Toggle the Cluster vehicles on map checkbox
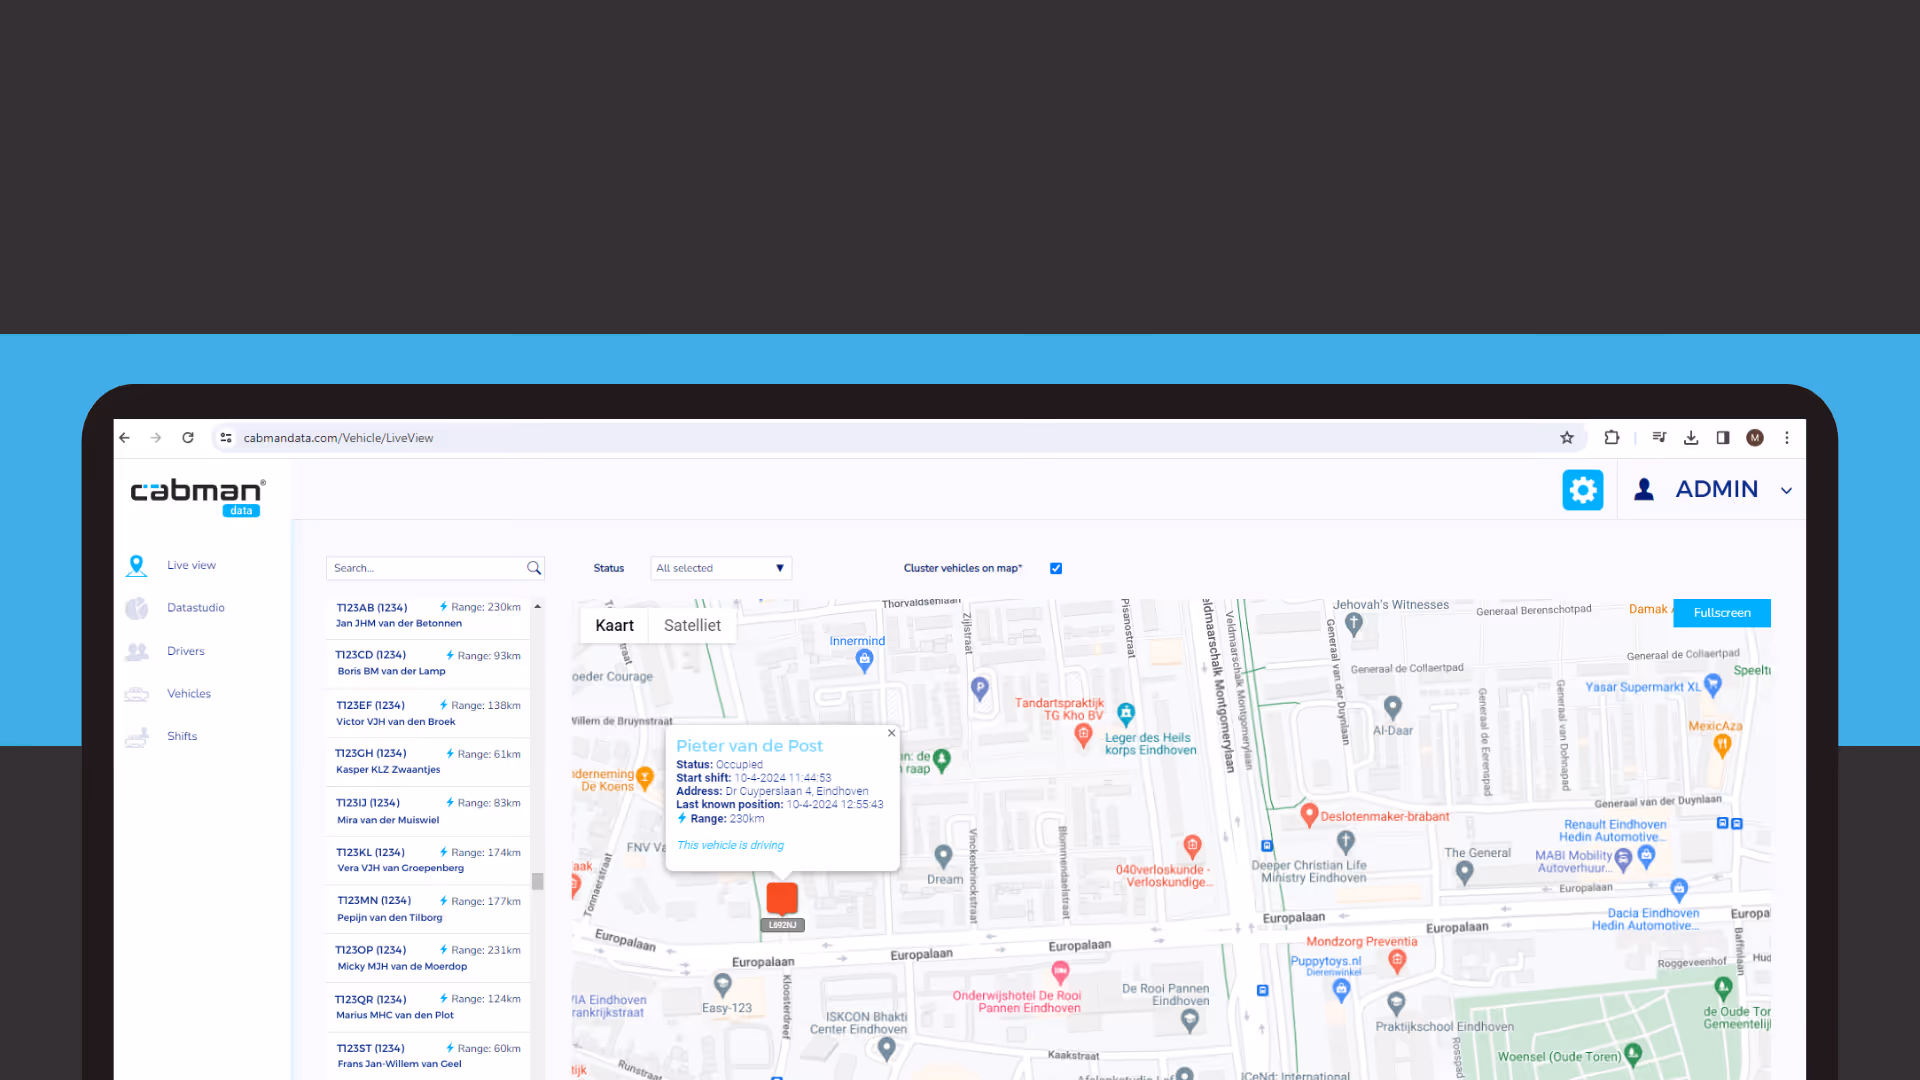Image resolution: width=1920 pixels, height=1080 pixels. click(x=1056, y=568)
